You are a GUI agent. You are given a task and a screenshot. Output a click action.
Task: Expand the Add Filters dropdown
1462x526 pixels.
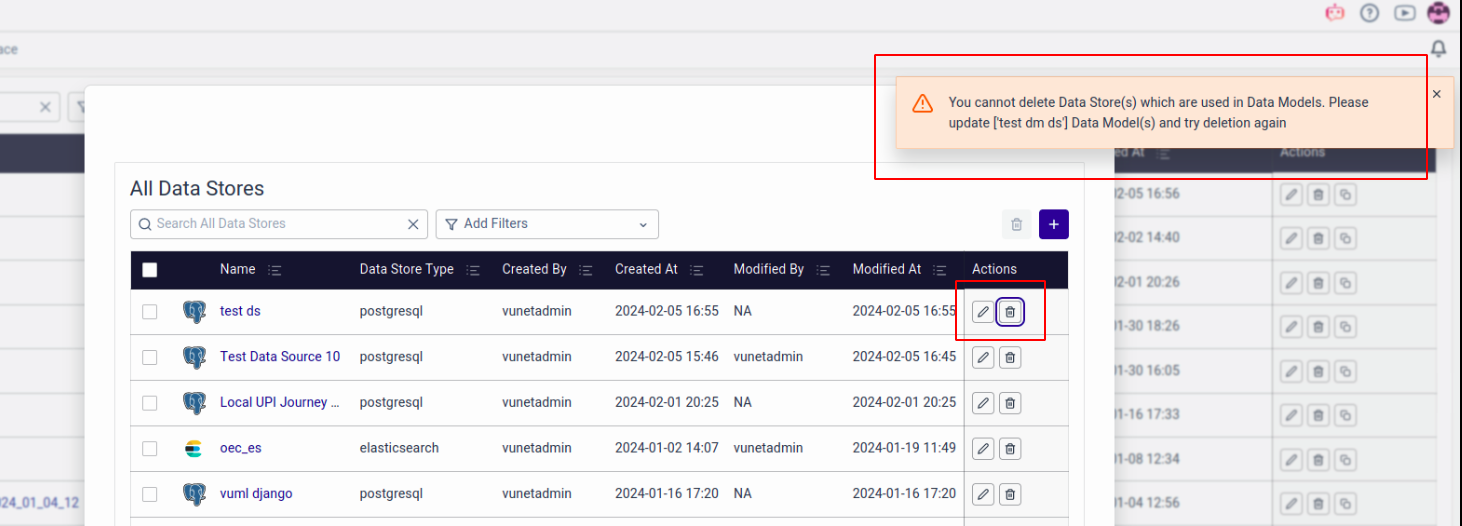tap(546, 224)
